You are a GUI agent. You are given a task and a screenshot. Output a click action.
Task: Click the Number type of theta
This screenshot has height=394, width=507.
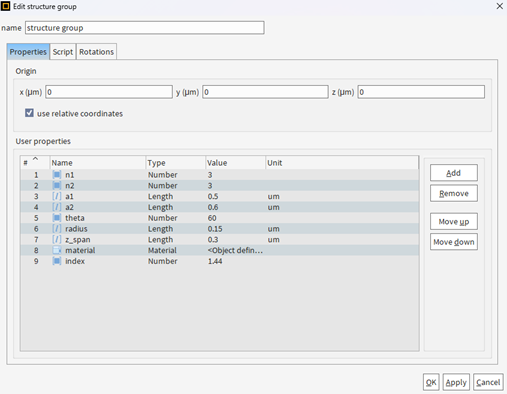(x=162, y=218)
